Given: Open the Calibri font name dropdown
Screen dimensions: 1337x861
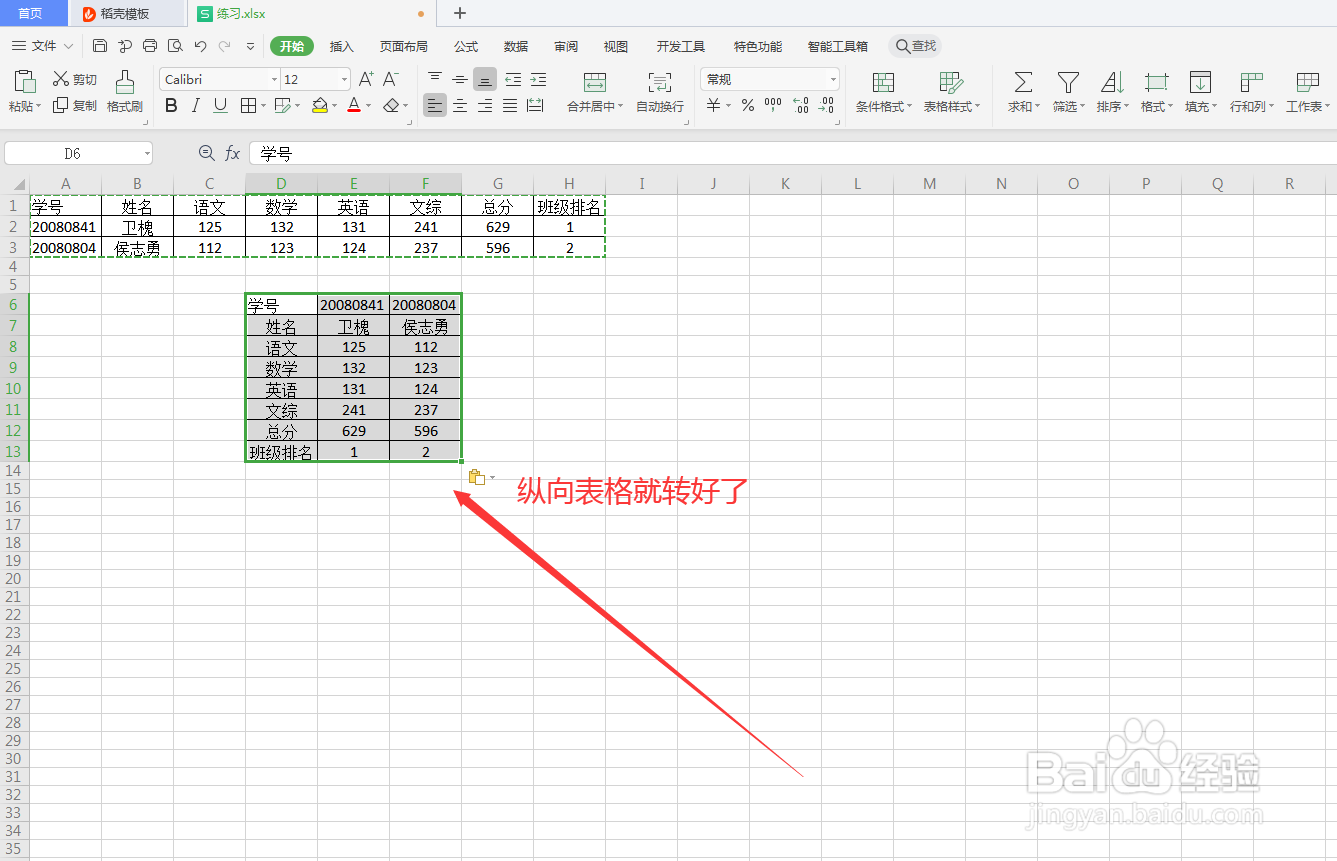Looking at the screenshot, I should click(x=274, y=79).
